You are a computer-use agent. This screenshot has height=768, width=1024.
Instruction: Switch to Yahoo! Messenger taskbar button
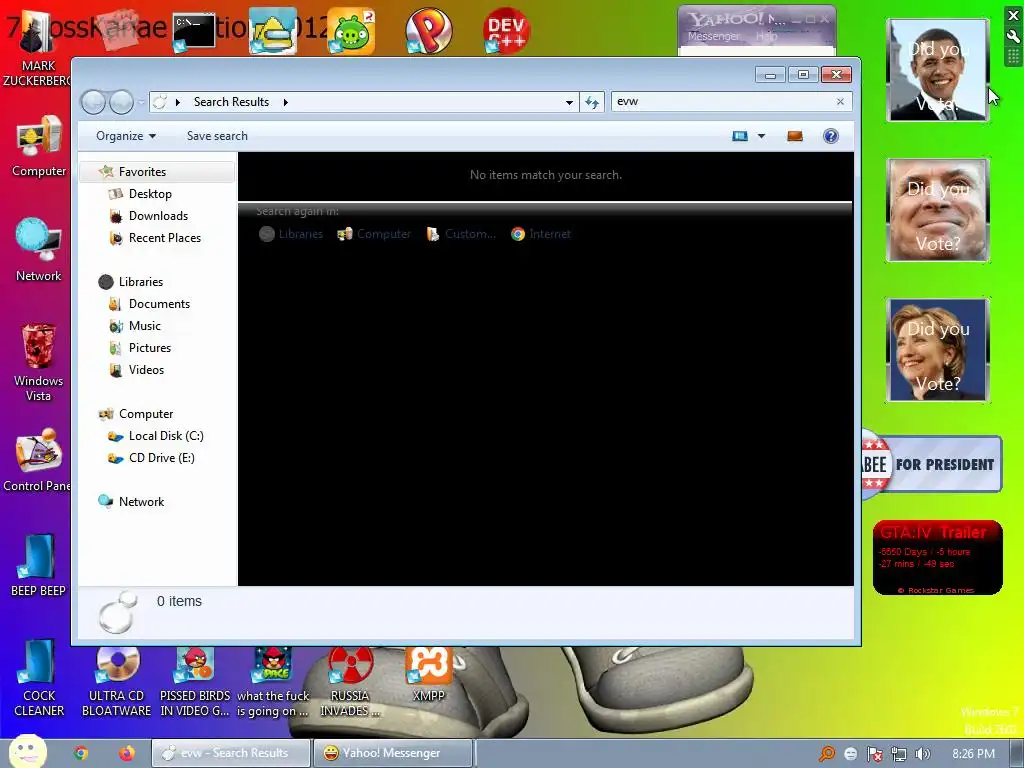click(x=392, y=753)
